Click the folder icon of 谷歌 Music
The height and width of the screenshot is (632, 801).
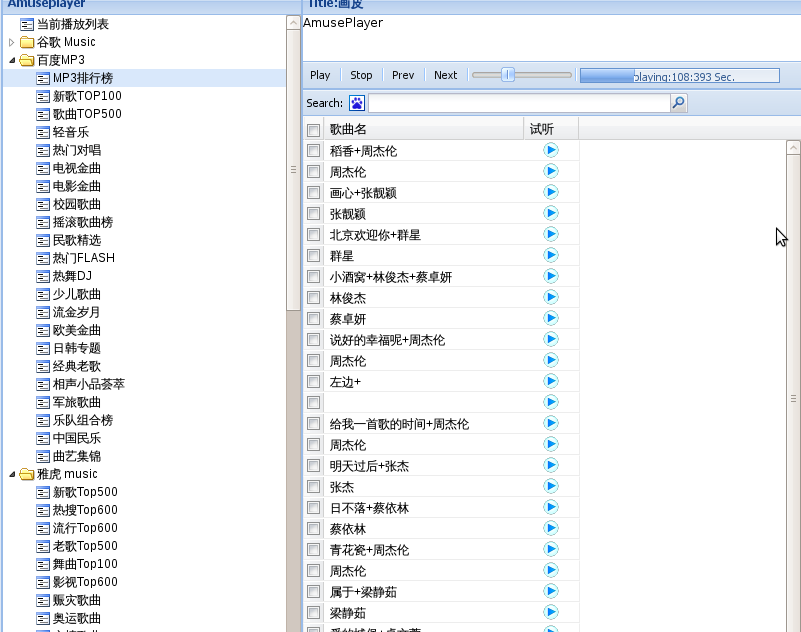pos(27,42)
